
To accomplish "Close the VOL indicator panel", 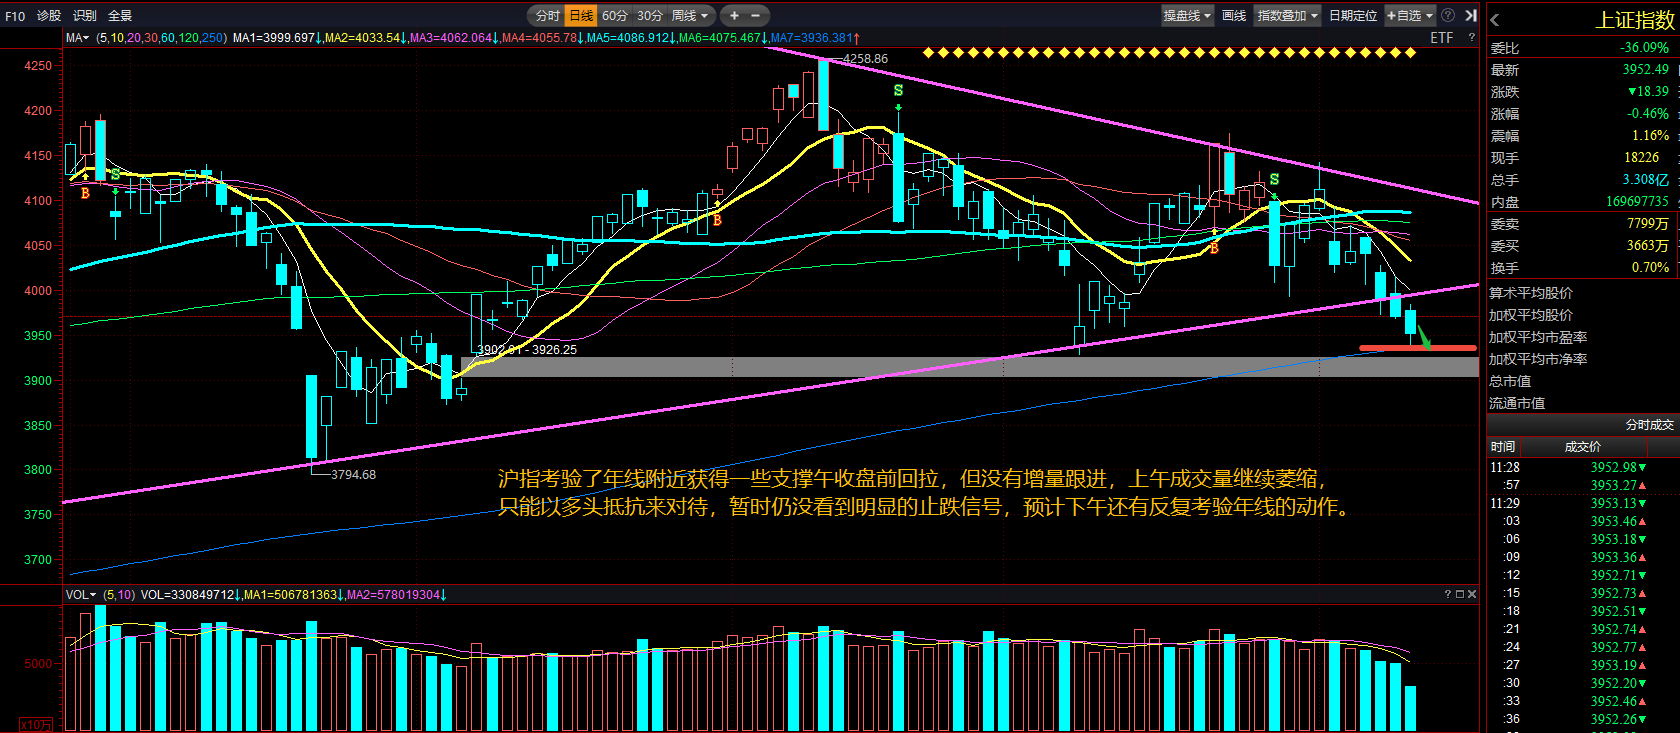I will 1471,594.
